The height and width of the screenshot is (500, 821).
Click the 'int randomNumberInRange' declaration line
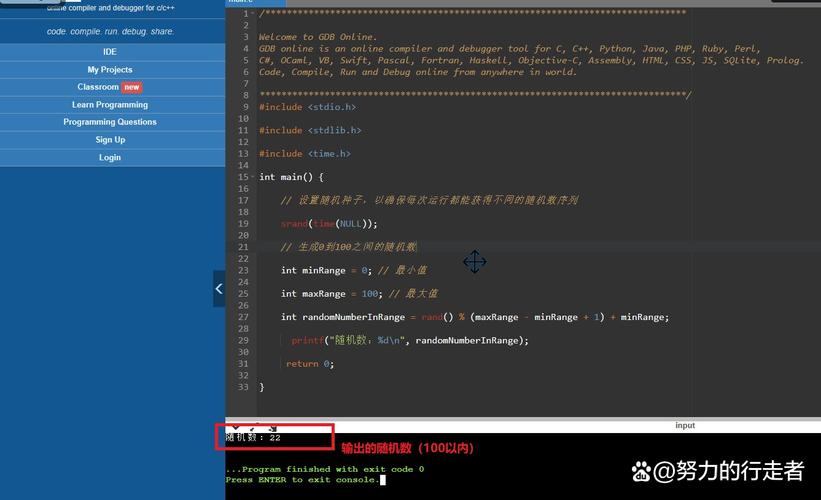[474, 317]
